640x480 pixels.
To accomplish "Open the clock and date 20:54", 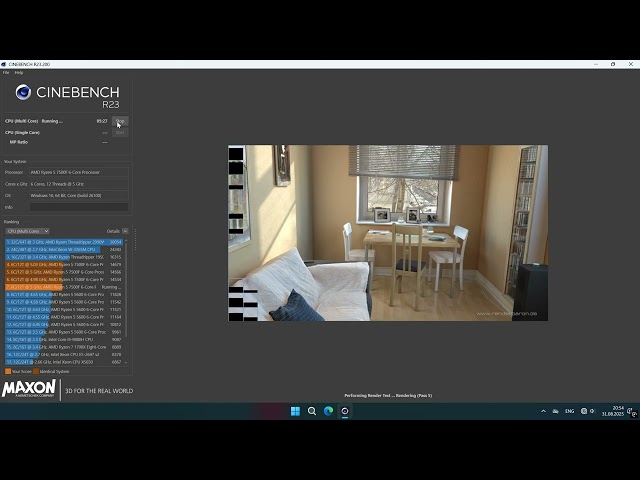I will pyautogui.click(x=613, y=411).
